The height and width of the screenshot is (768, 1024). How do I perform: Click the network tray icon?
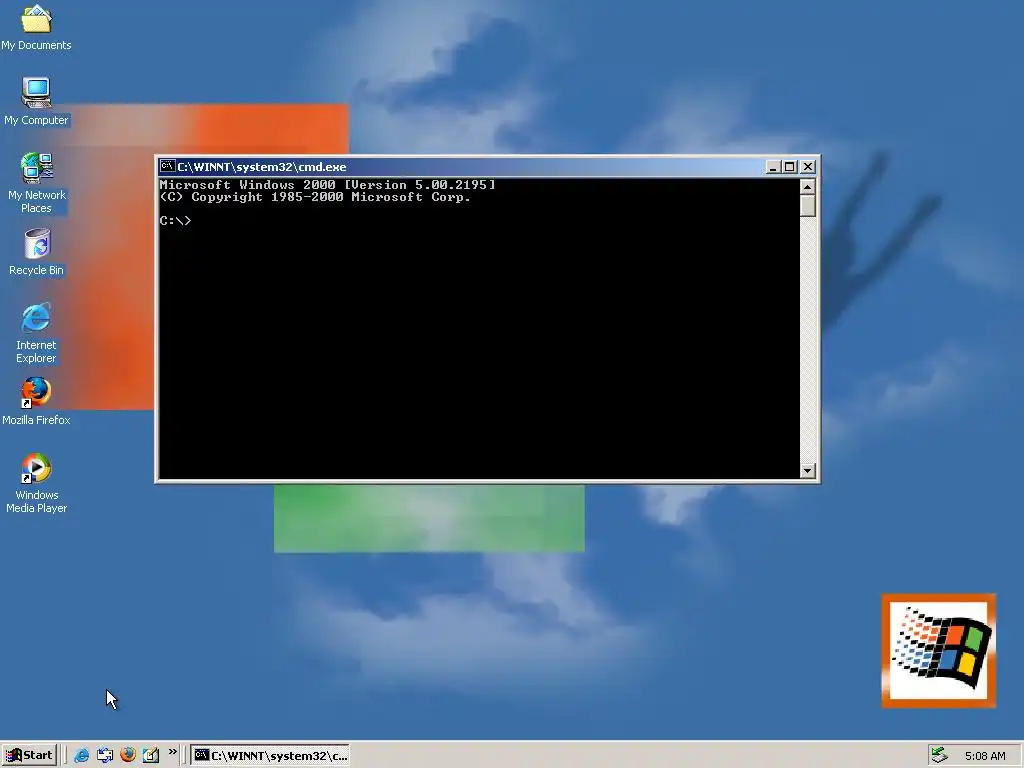coord(939,755)
